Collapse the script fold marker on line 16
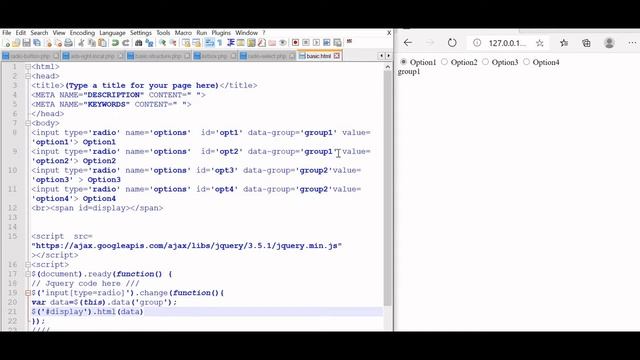This screenshot has width=640, height=360. (x=28, y=264)
